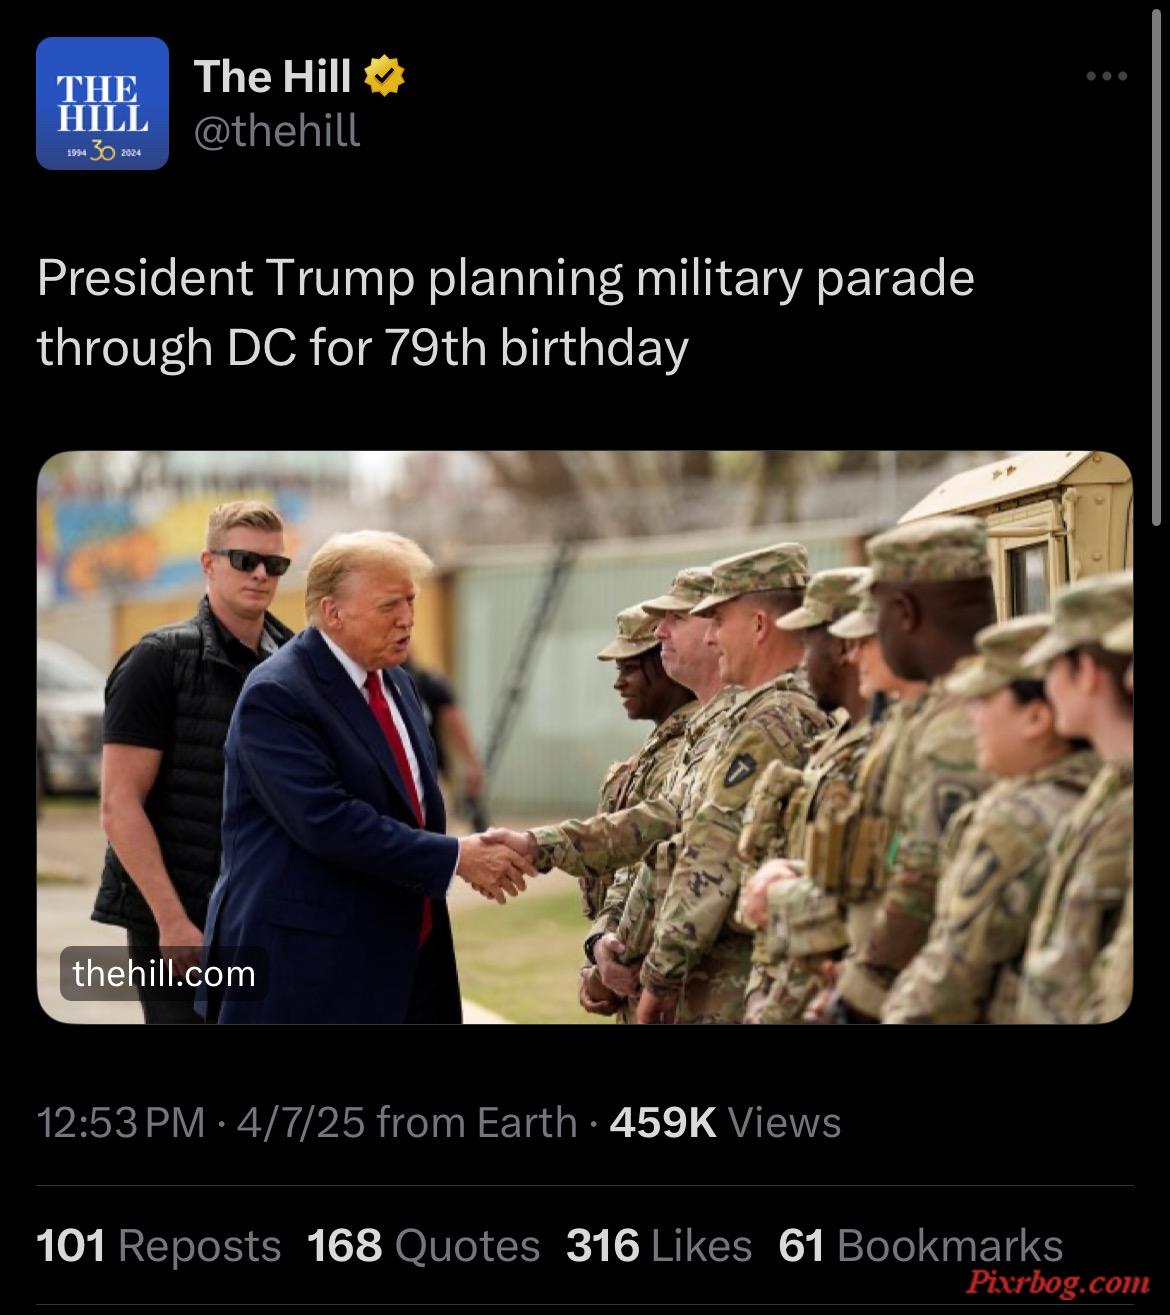Open the three-dot more options menu

pos(1108,76)
